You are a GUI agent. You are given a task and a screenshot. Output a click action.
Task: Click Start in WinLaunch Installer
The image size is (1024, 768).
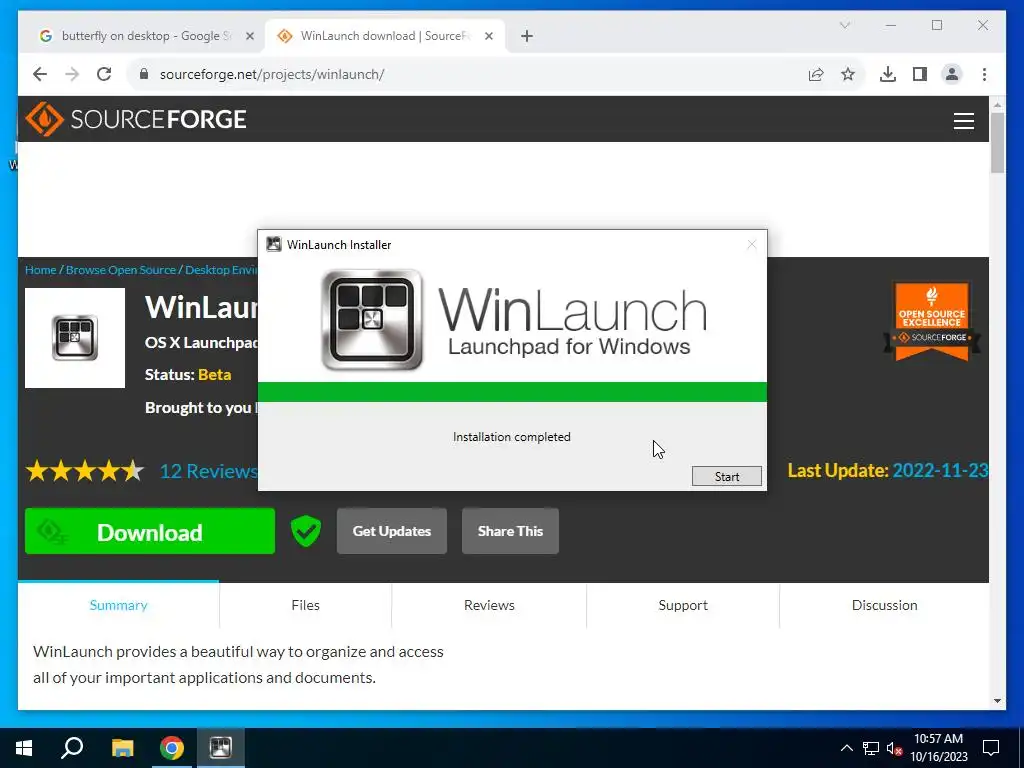[726, 476]
